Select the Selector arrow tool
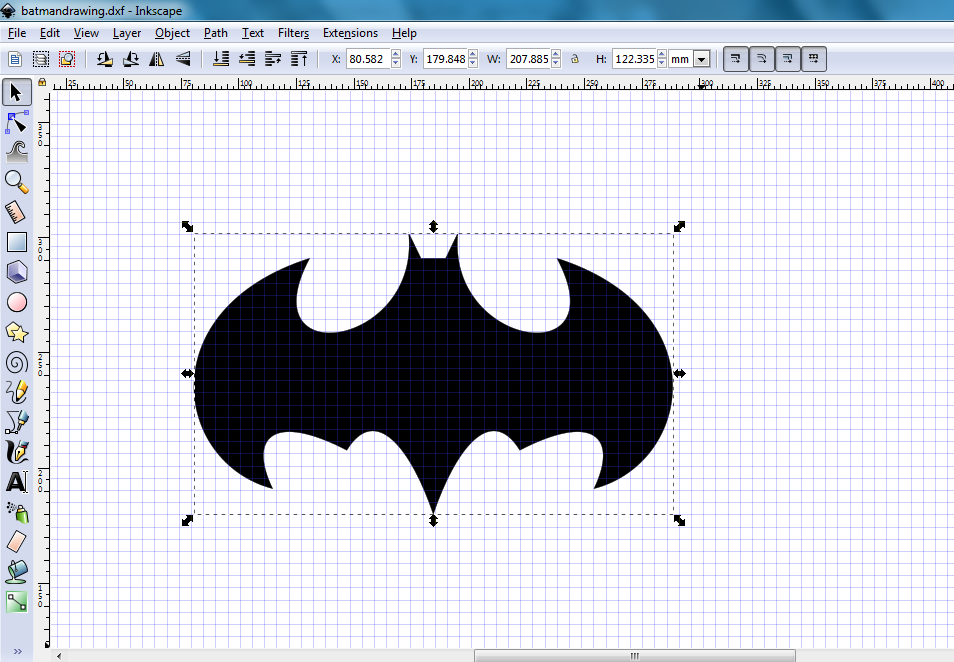Screen dimensions: 954x662 [x=16, y=92]
